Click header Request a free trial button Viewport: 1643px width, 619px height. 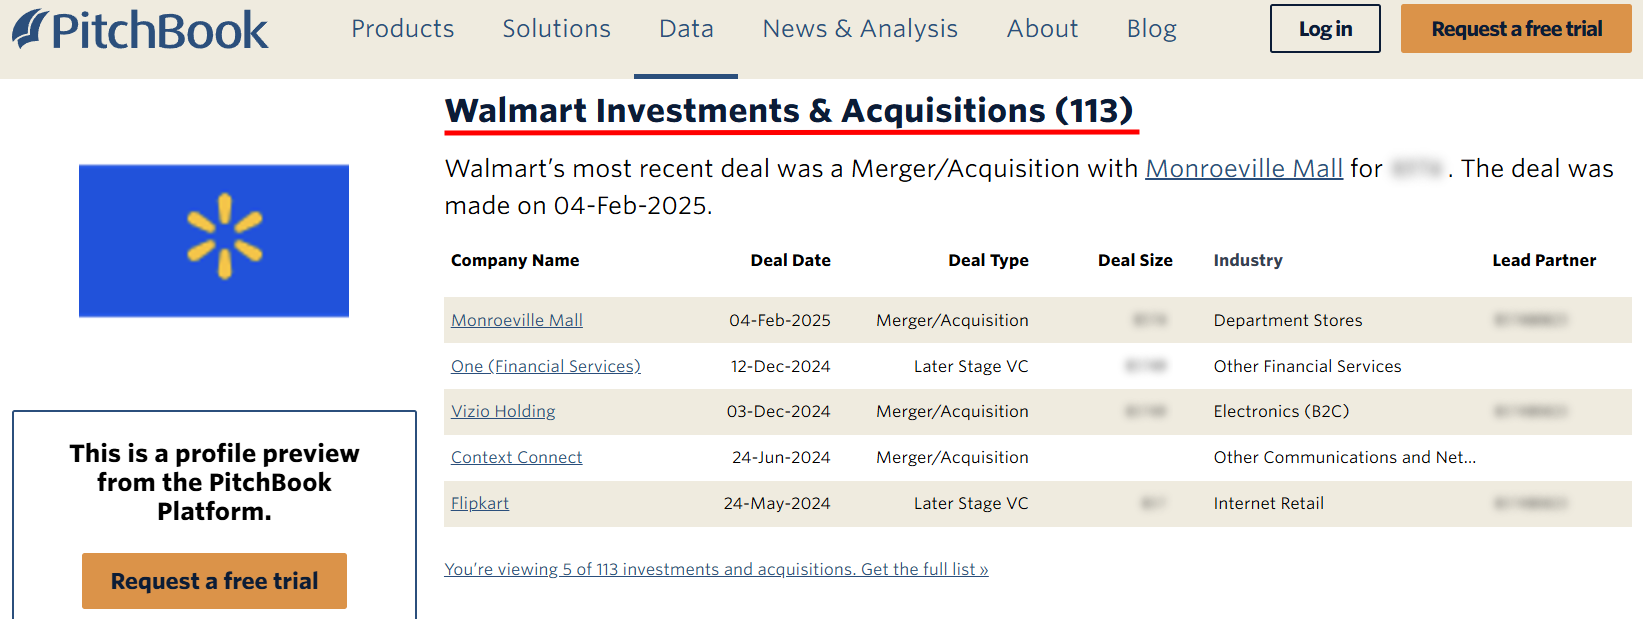[1516, 29]
